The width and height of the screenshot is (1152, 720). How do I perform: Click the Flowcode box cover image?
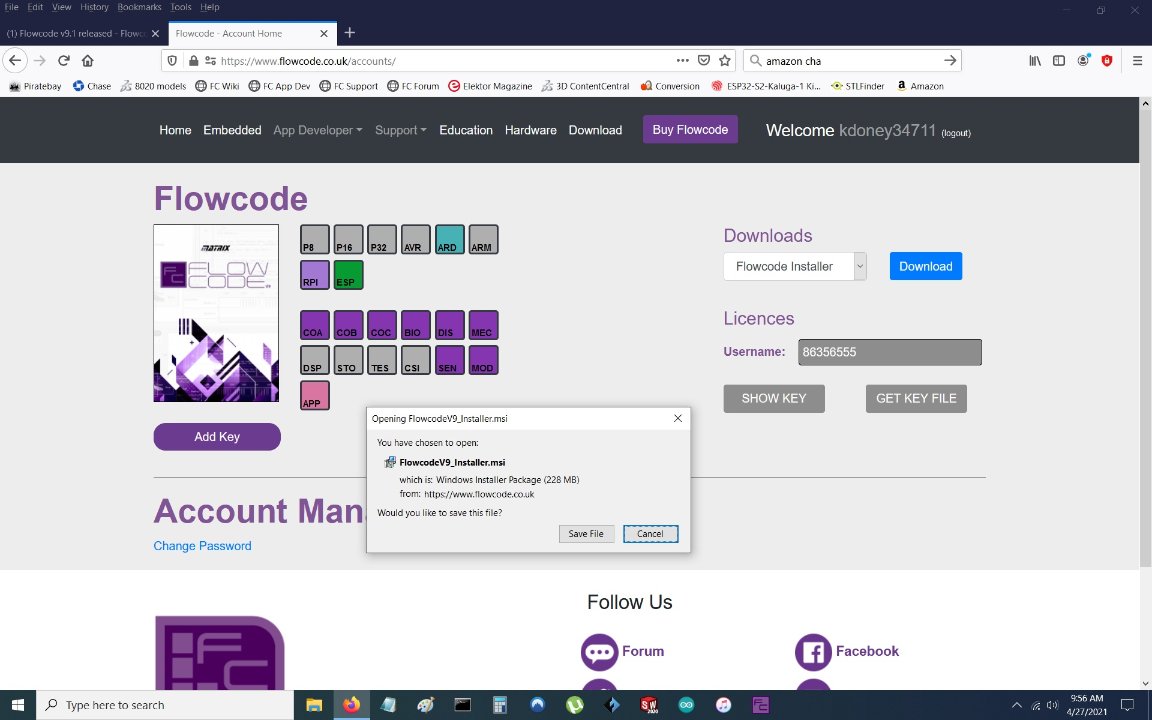pyautogui.click(x=216, y=313)
